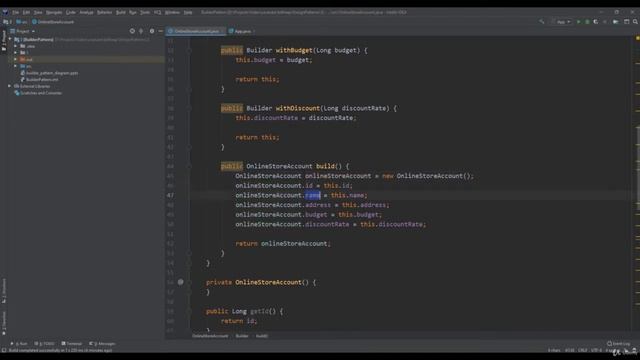Run with Coverage icon in toolbar

[x=596, y=22]
